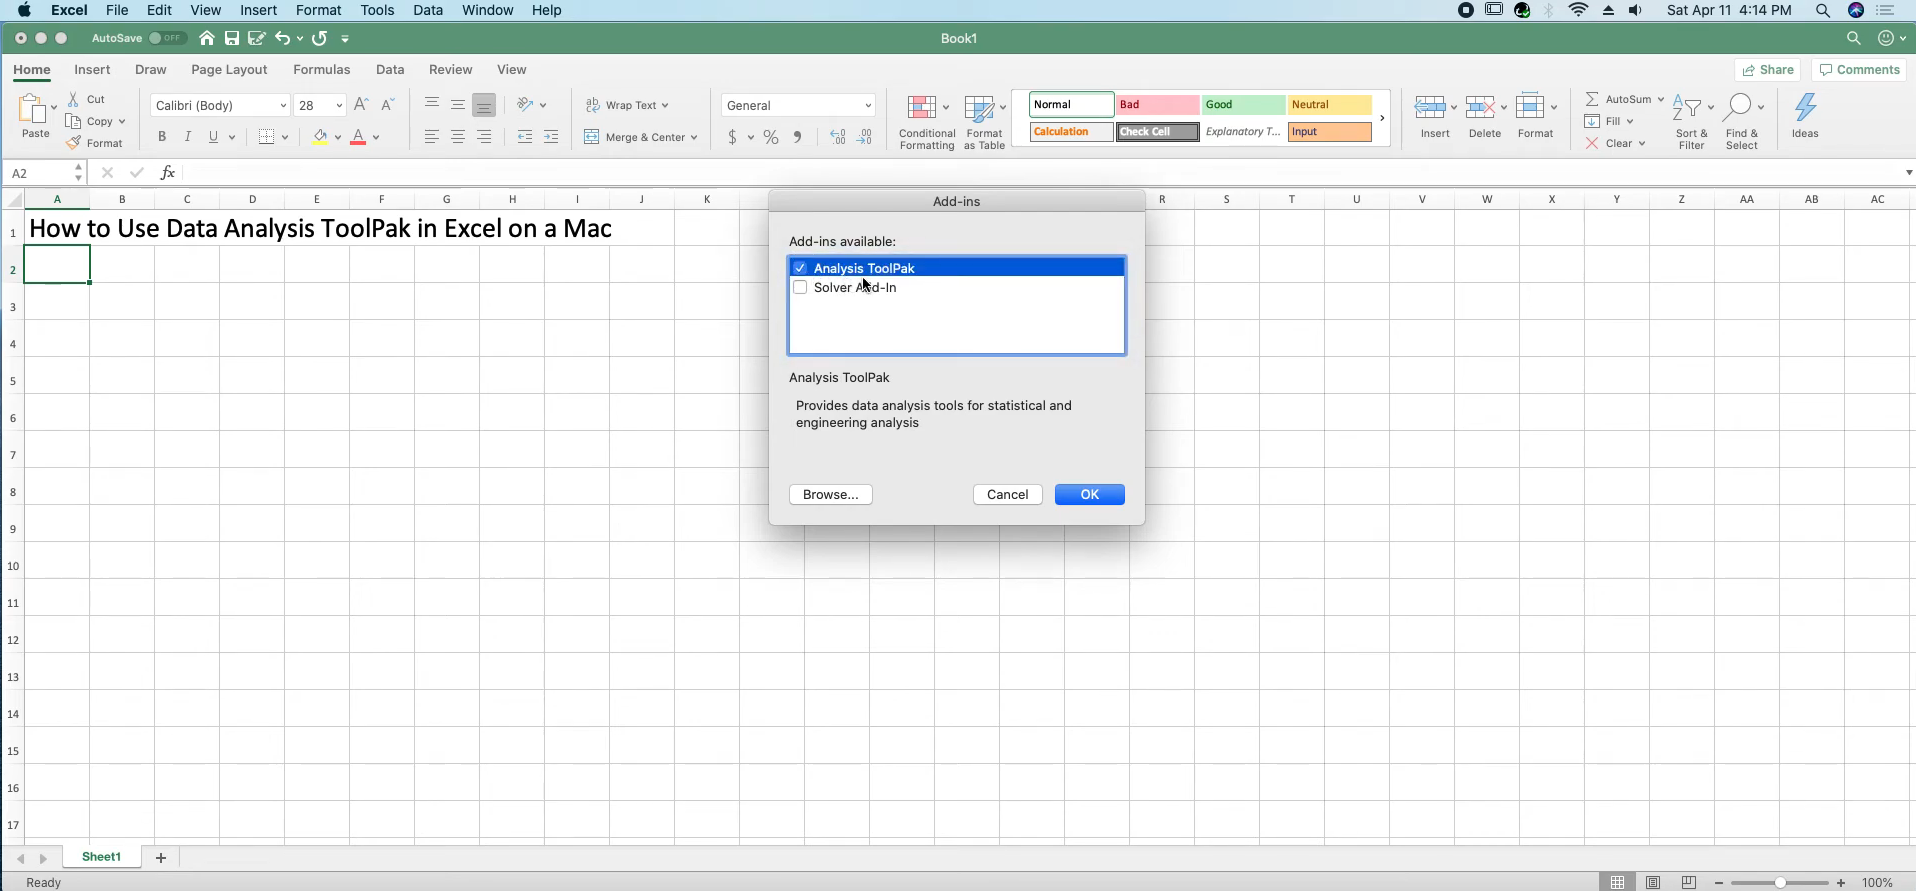This screenshot has width=1916, height=891.
Task: Select the Sheet1 tab
Action: coord(101,857)
